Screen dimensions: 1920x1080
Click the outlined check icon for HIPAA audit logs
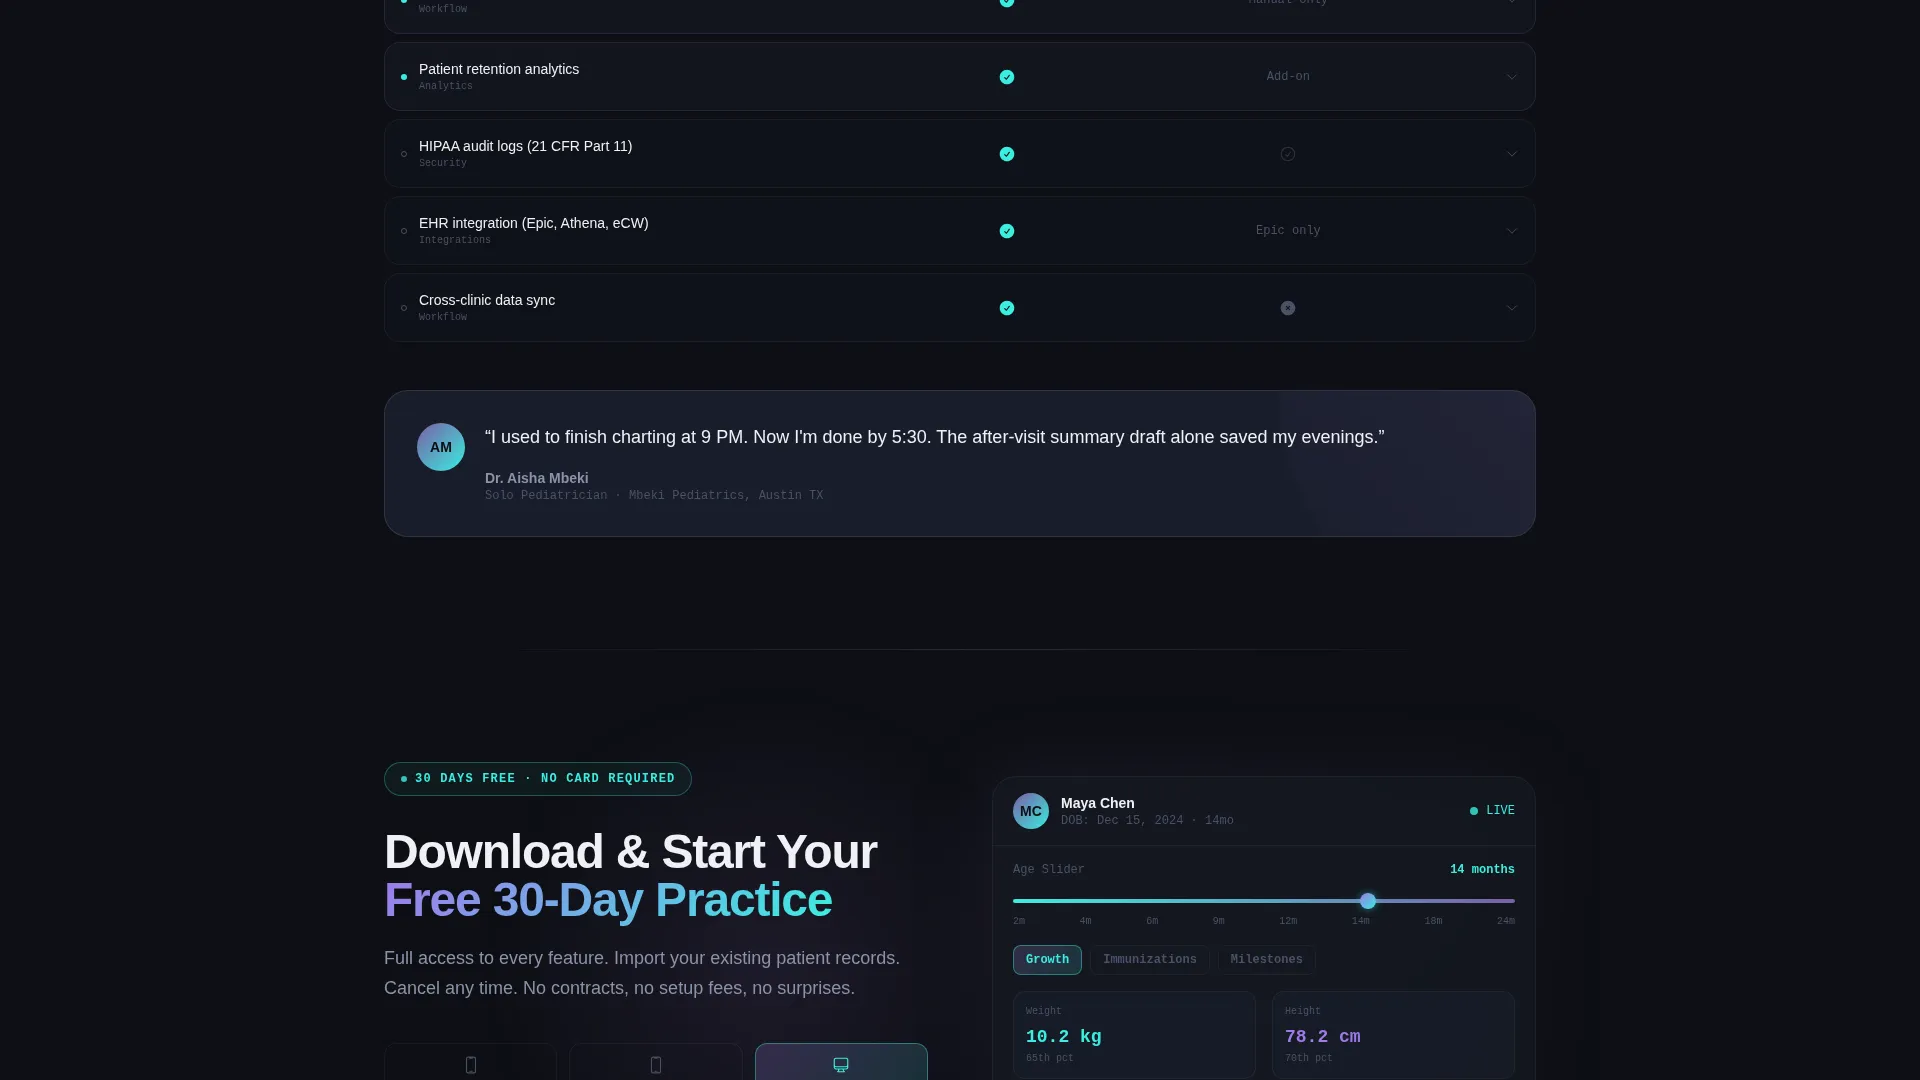coord(1288,154)
